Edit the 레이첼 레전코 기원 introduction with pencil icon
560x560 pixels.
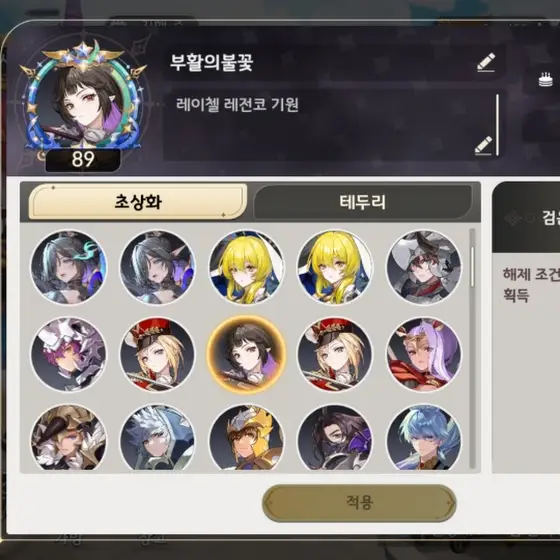coord(484,146)
